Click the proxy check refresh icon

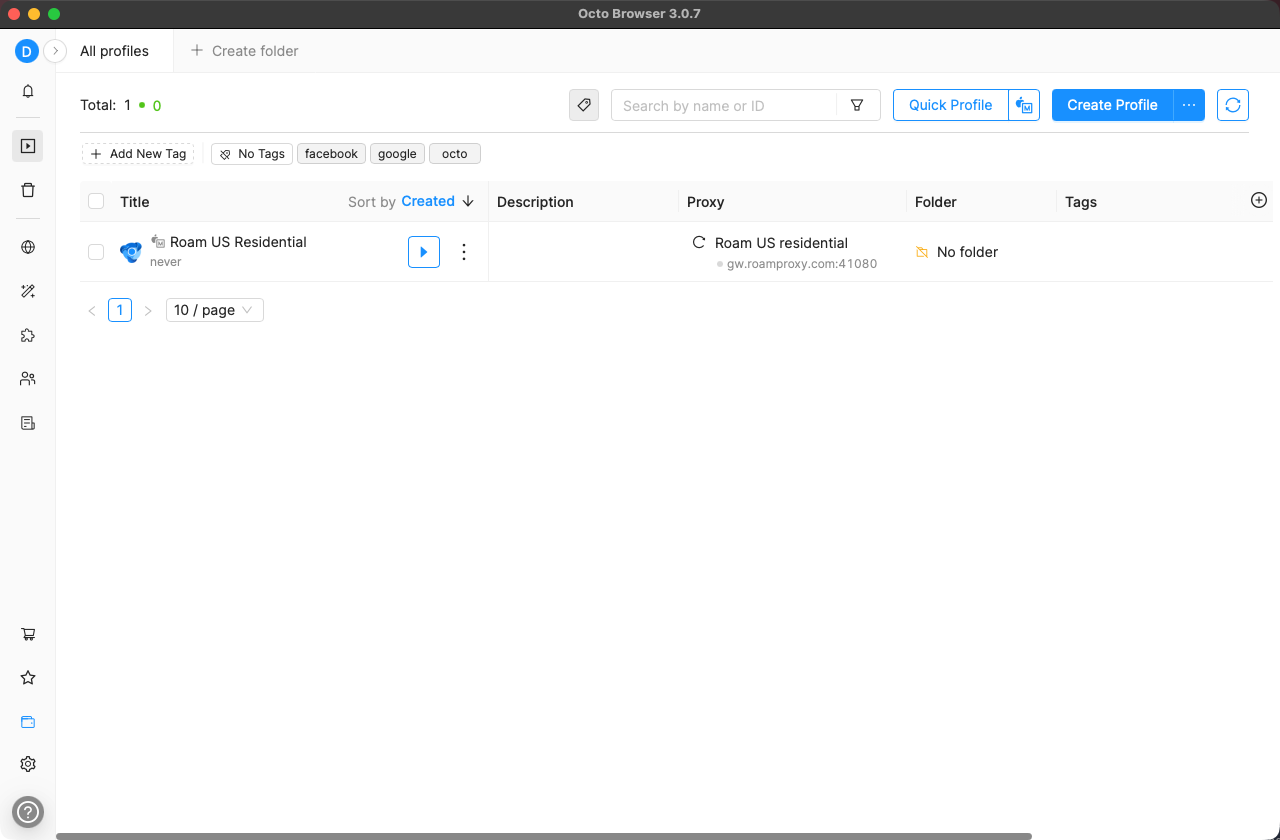click(x=699, y=242)
